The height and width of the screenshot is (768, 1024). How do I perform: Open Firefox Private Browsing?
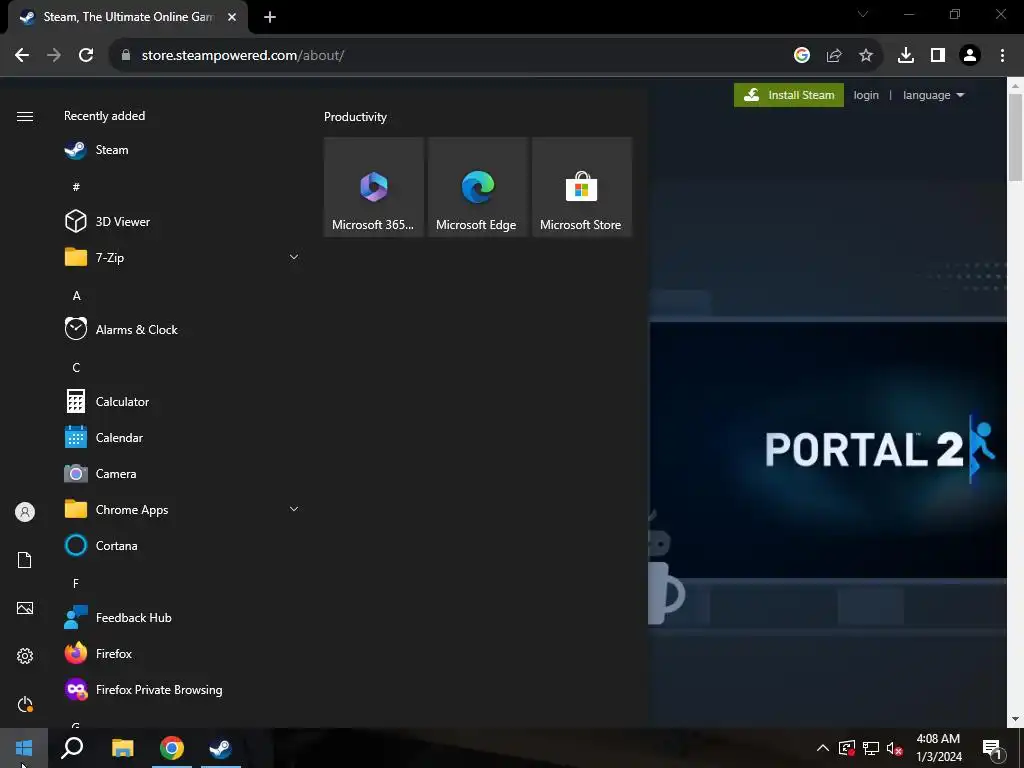click(x=182, y=690)
